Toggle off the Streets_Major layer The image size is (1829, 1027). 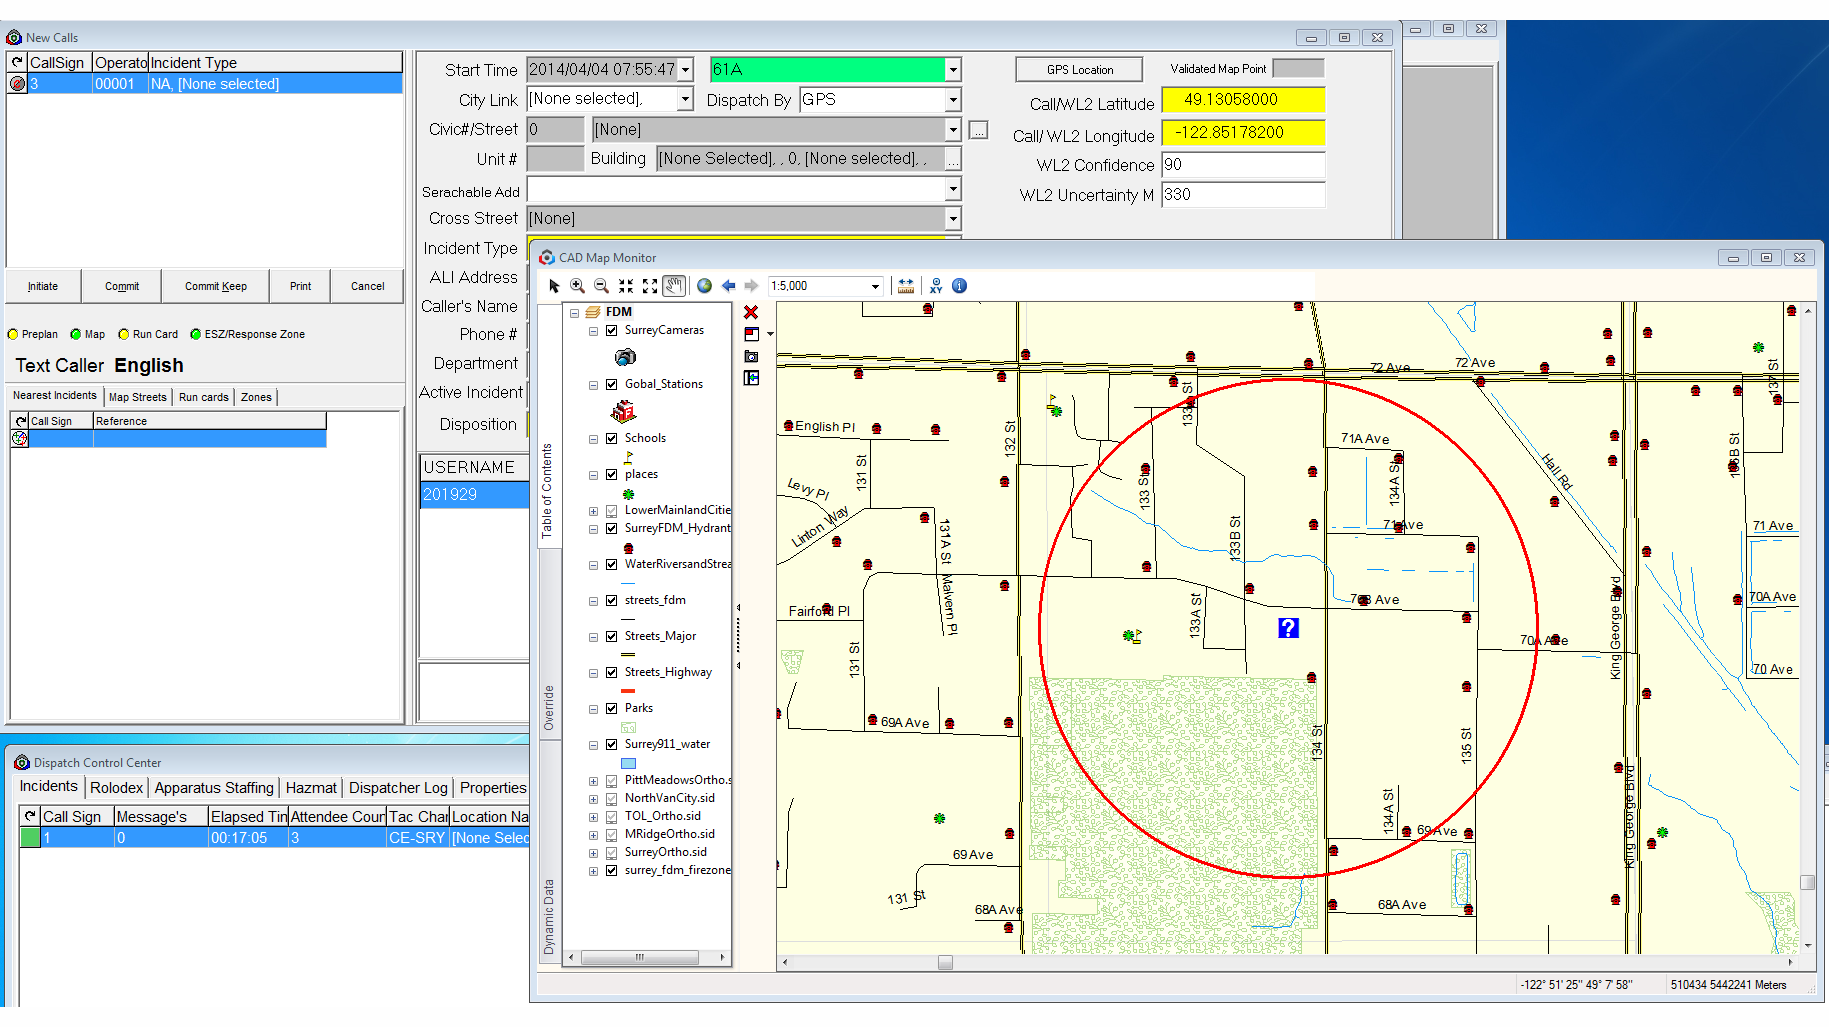click(611, 635)
